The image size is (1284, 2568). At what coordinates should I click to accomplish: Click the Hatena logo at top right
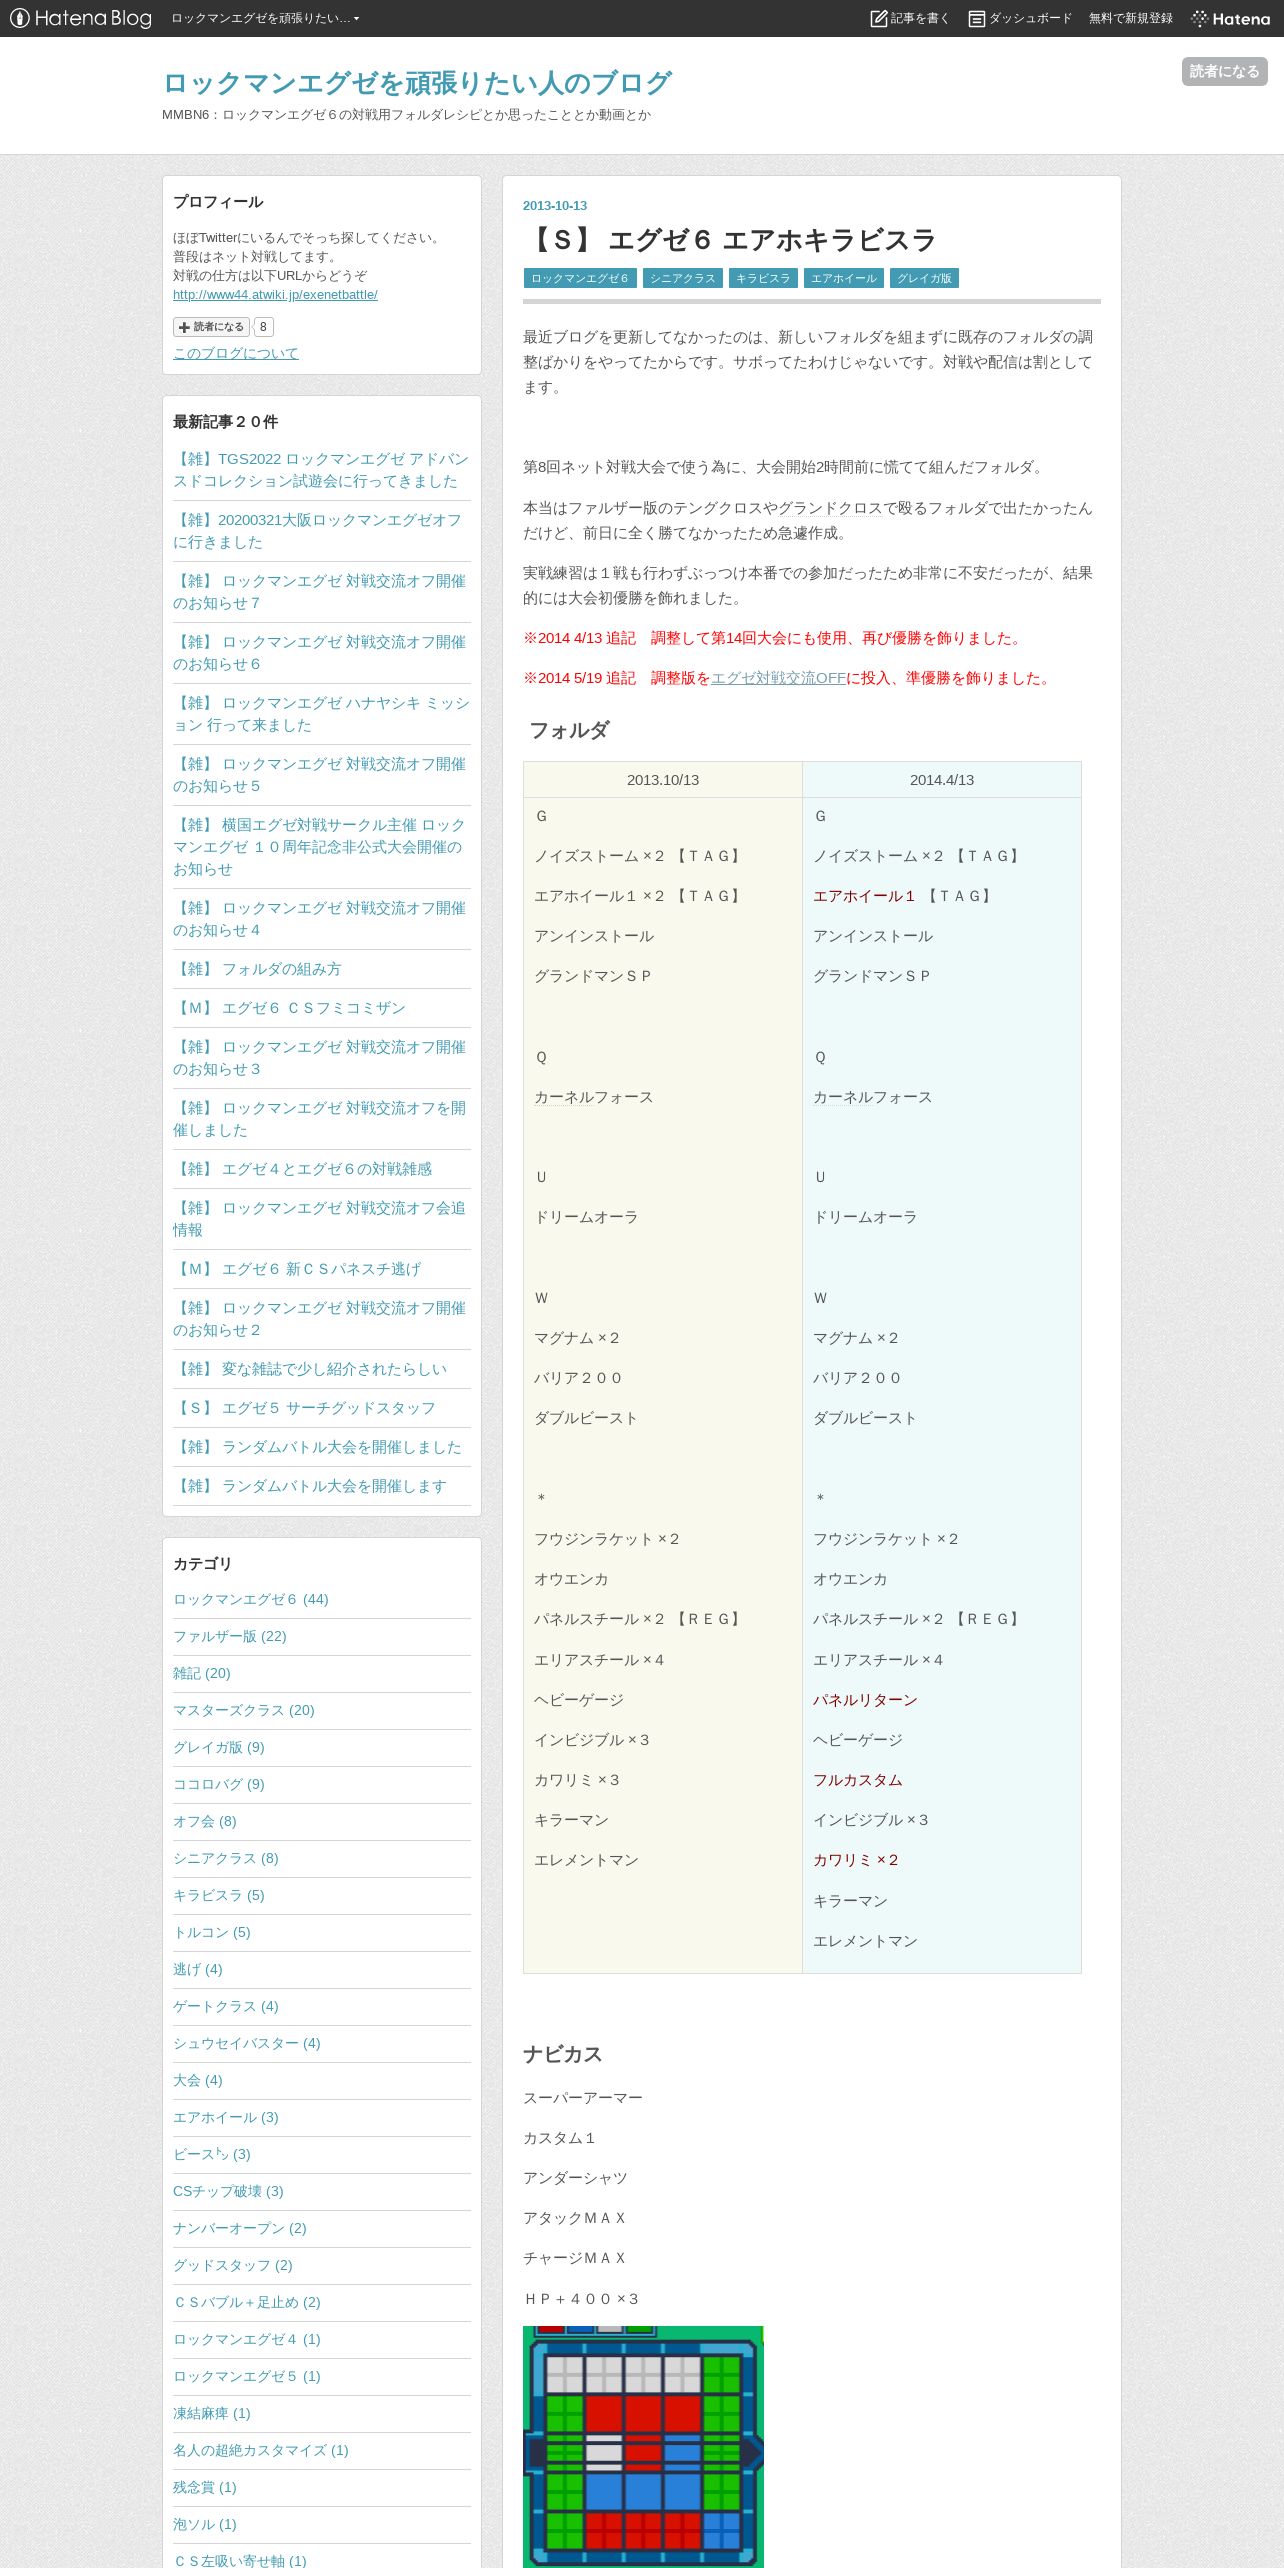coord(1230,18)
